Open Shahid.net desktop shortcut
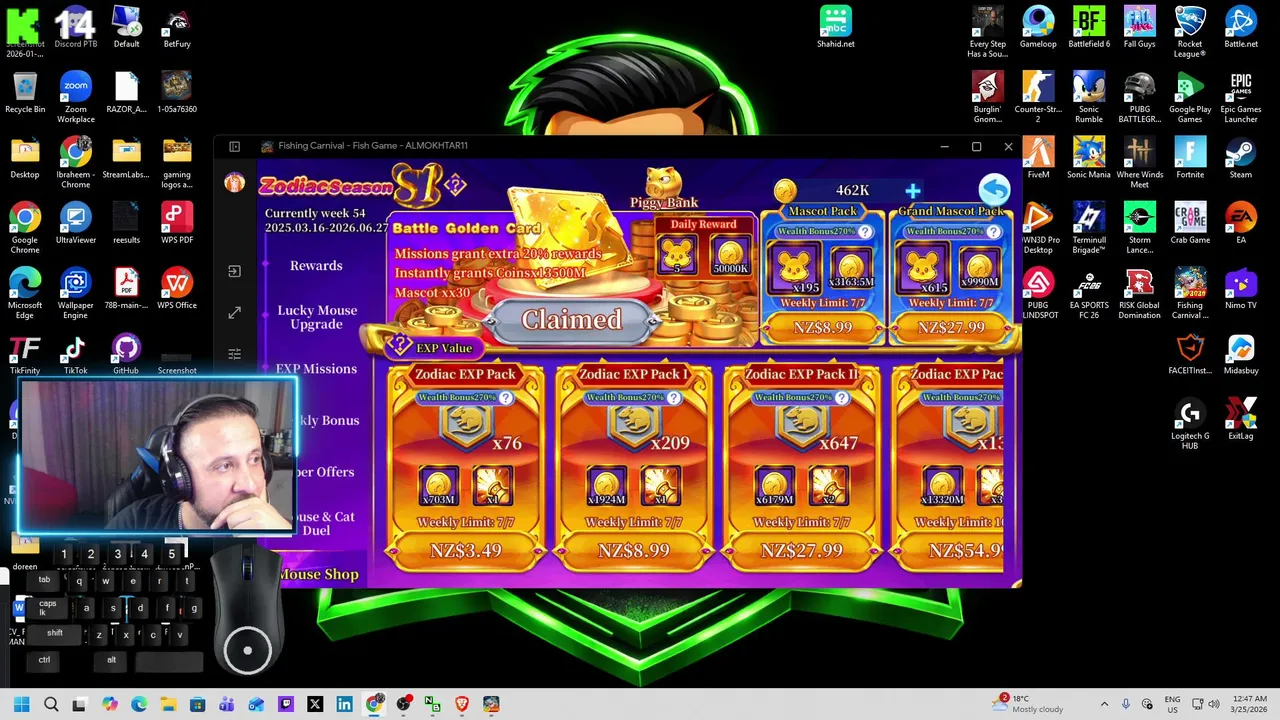Image resolution: width=1280 pixels, height=720 pixels. point(835,27)
